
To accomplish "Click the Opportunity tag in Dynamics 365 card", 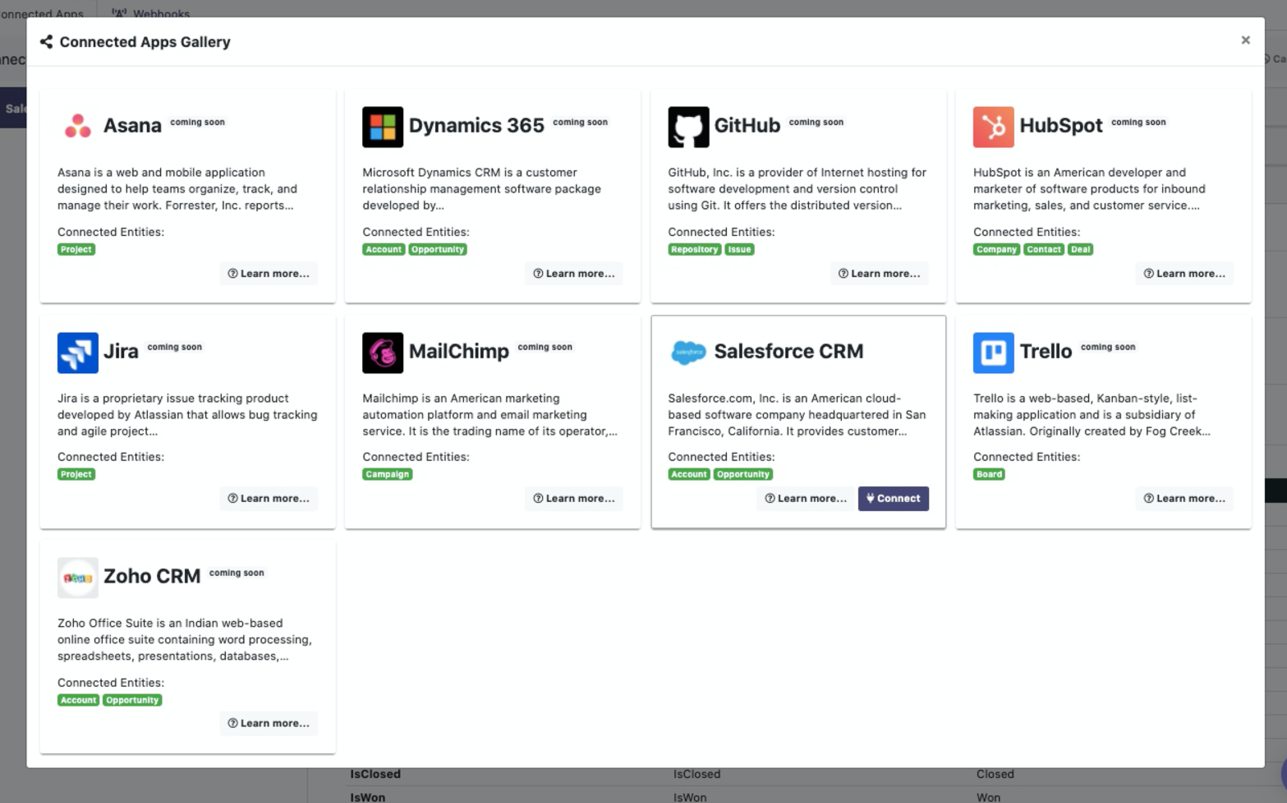I will [x=438, y=249].
